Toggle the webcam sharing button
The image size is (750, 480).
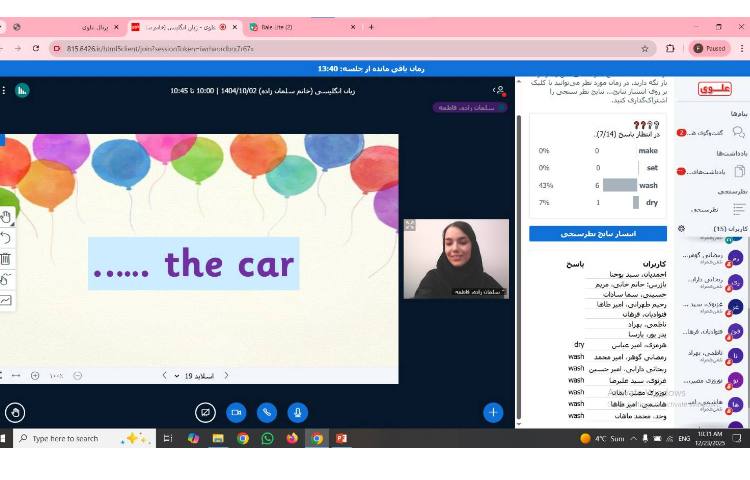pyautogui.click(x=236, y=413)
